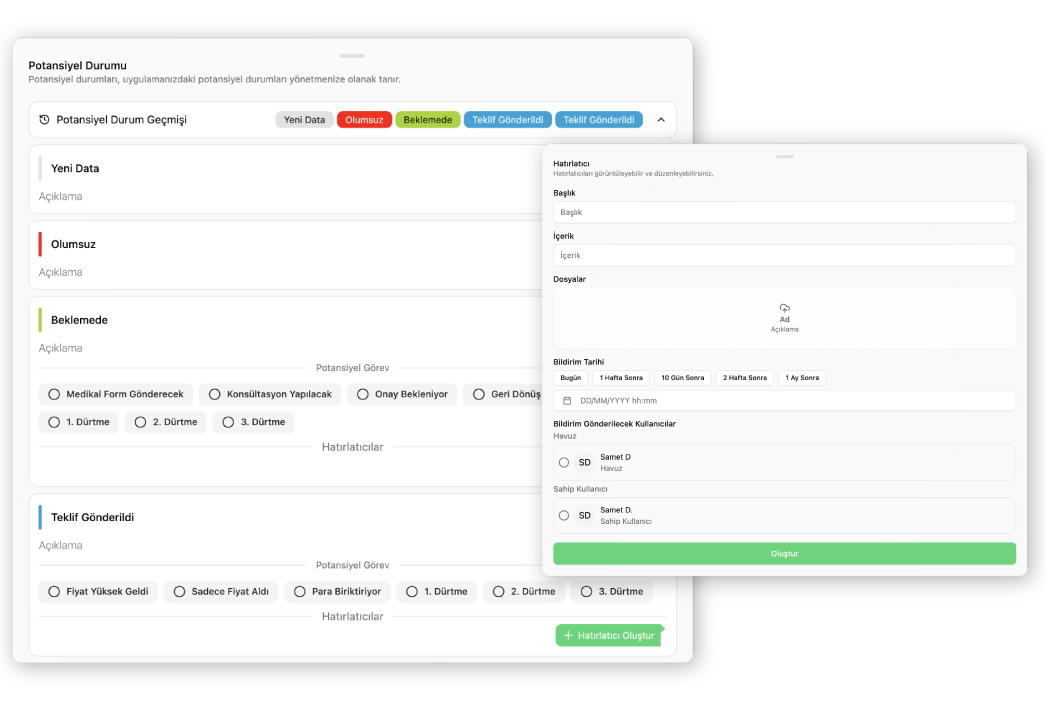Click the SD avatar in the Havuz row
This screenshot has height=701, width=1045.
coord(585,463)
